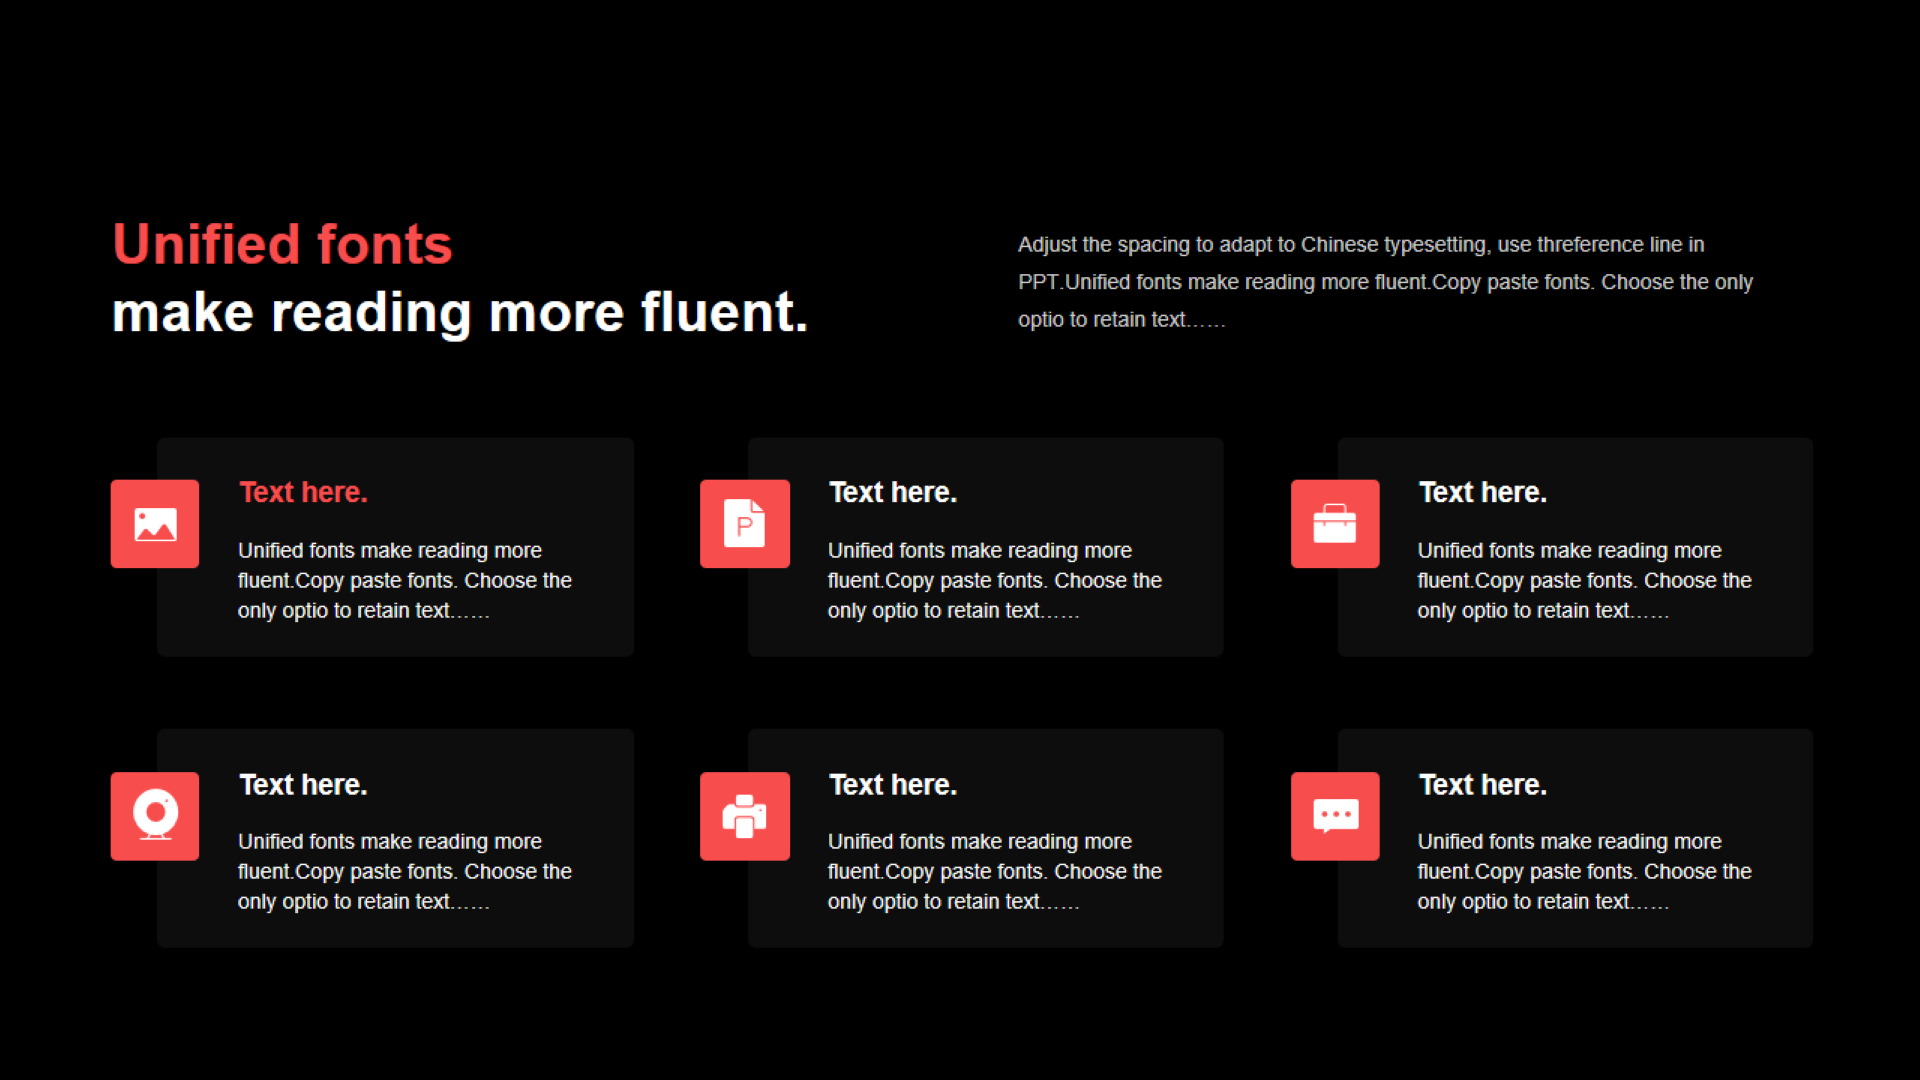Screen dimensions: 1920x1080
Task: Click description paragraph in the chat bubble card
Action: pyautogui.click(x=1584, y=872)
